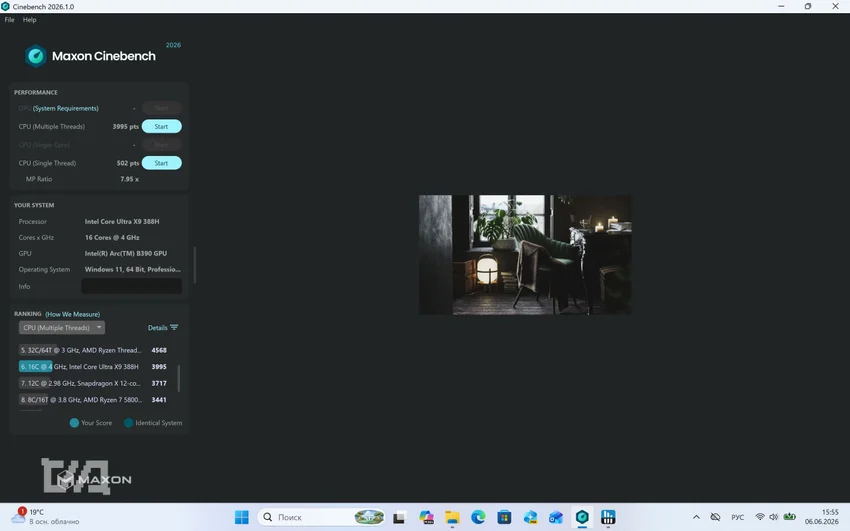Image resolution: width=850 pixels, height=531 pixels.
Task: Open the File menu
Action: click(9, 20)
